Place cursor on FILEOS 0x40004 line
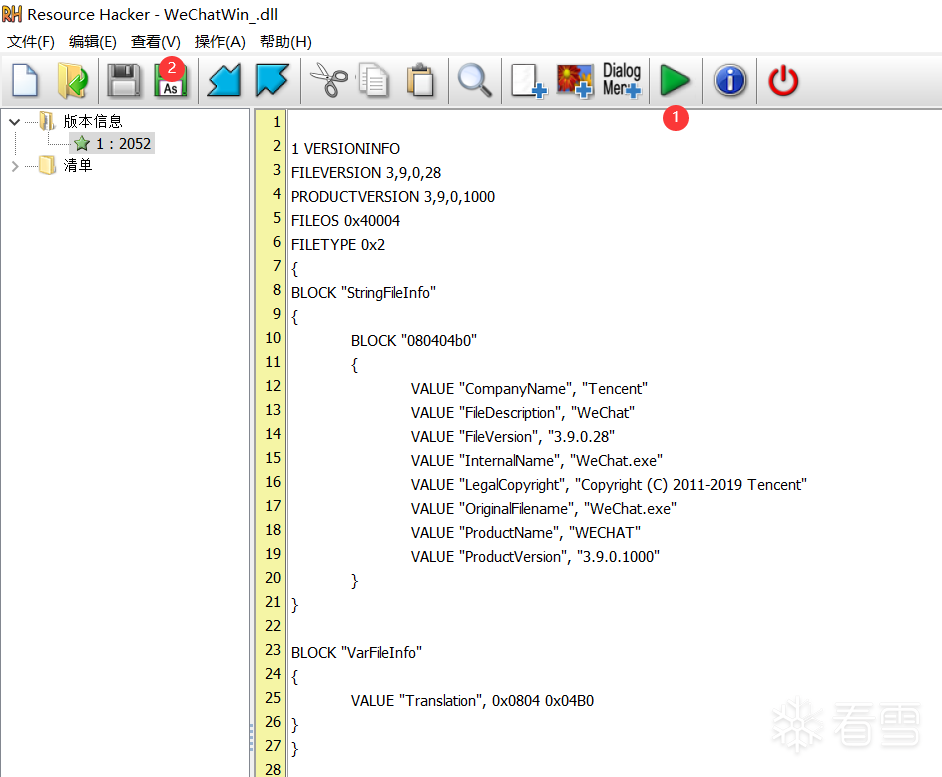 click(345, 221)
